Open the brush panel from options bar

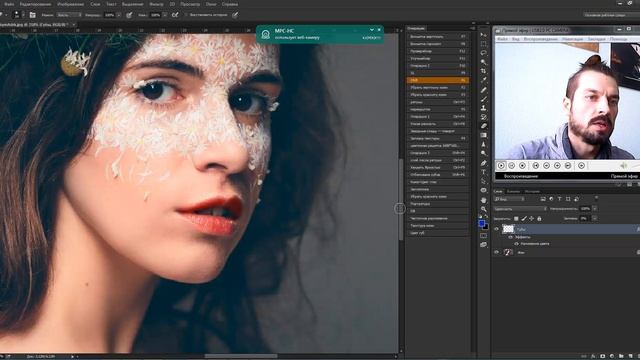pyautogui.click(x=32, y=15)
